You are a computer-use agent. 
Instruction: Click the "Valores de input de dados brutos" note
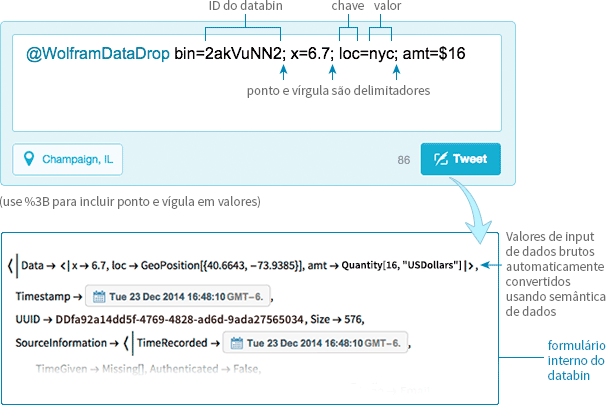point(555,274)
